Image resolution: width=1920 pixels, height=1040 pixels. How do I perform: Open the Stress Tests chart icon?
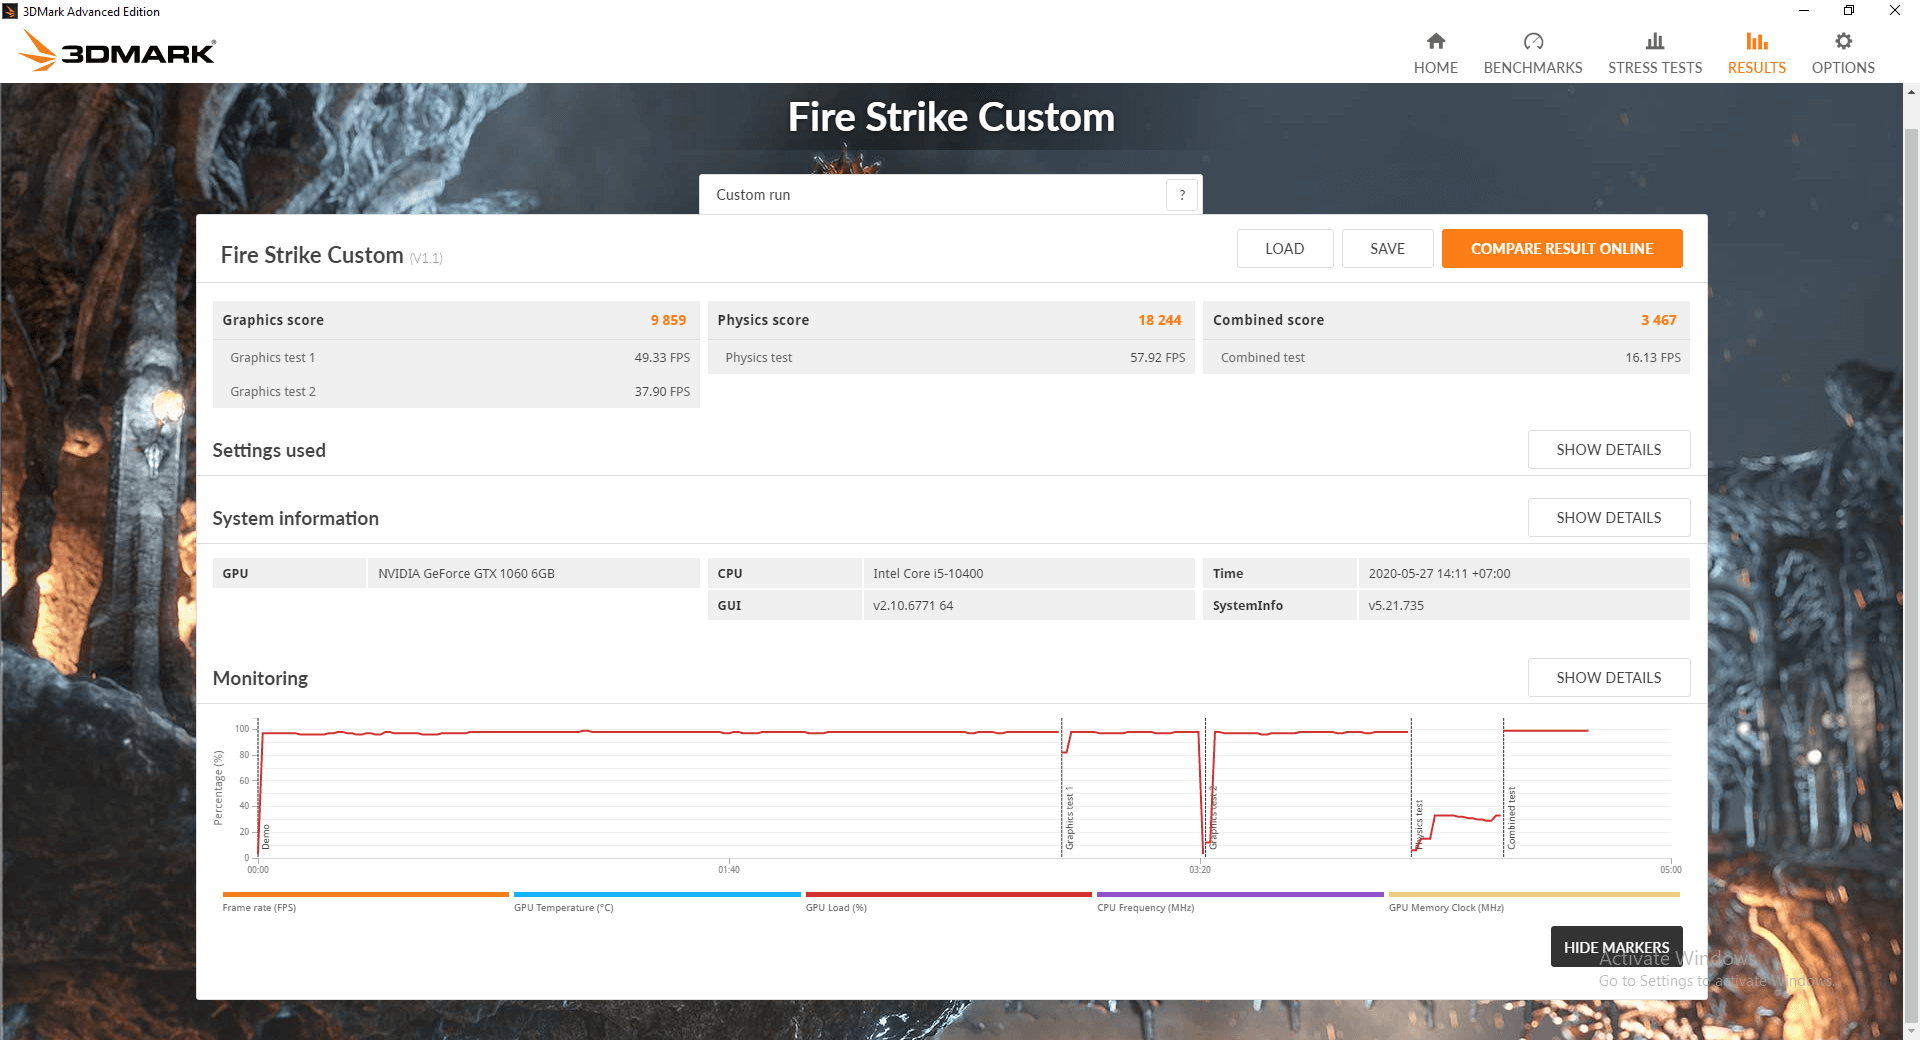coord(1655,41)
